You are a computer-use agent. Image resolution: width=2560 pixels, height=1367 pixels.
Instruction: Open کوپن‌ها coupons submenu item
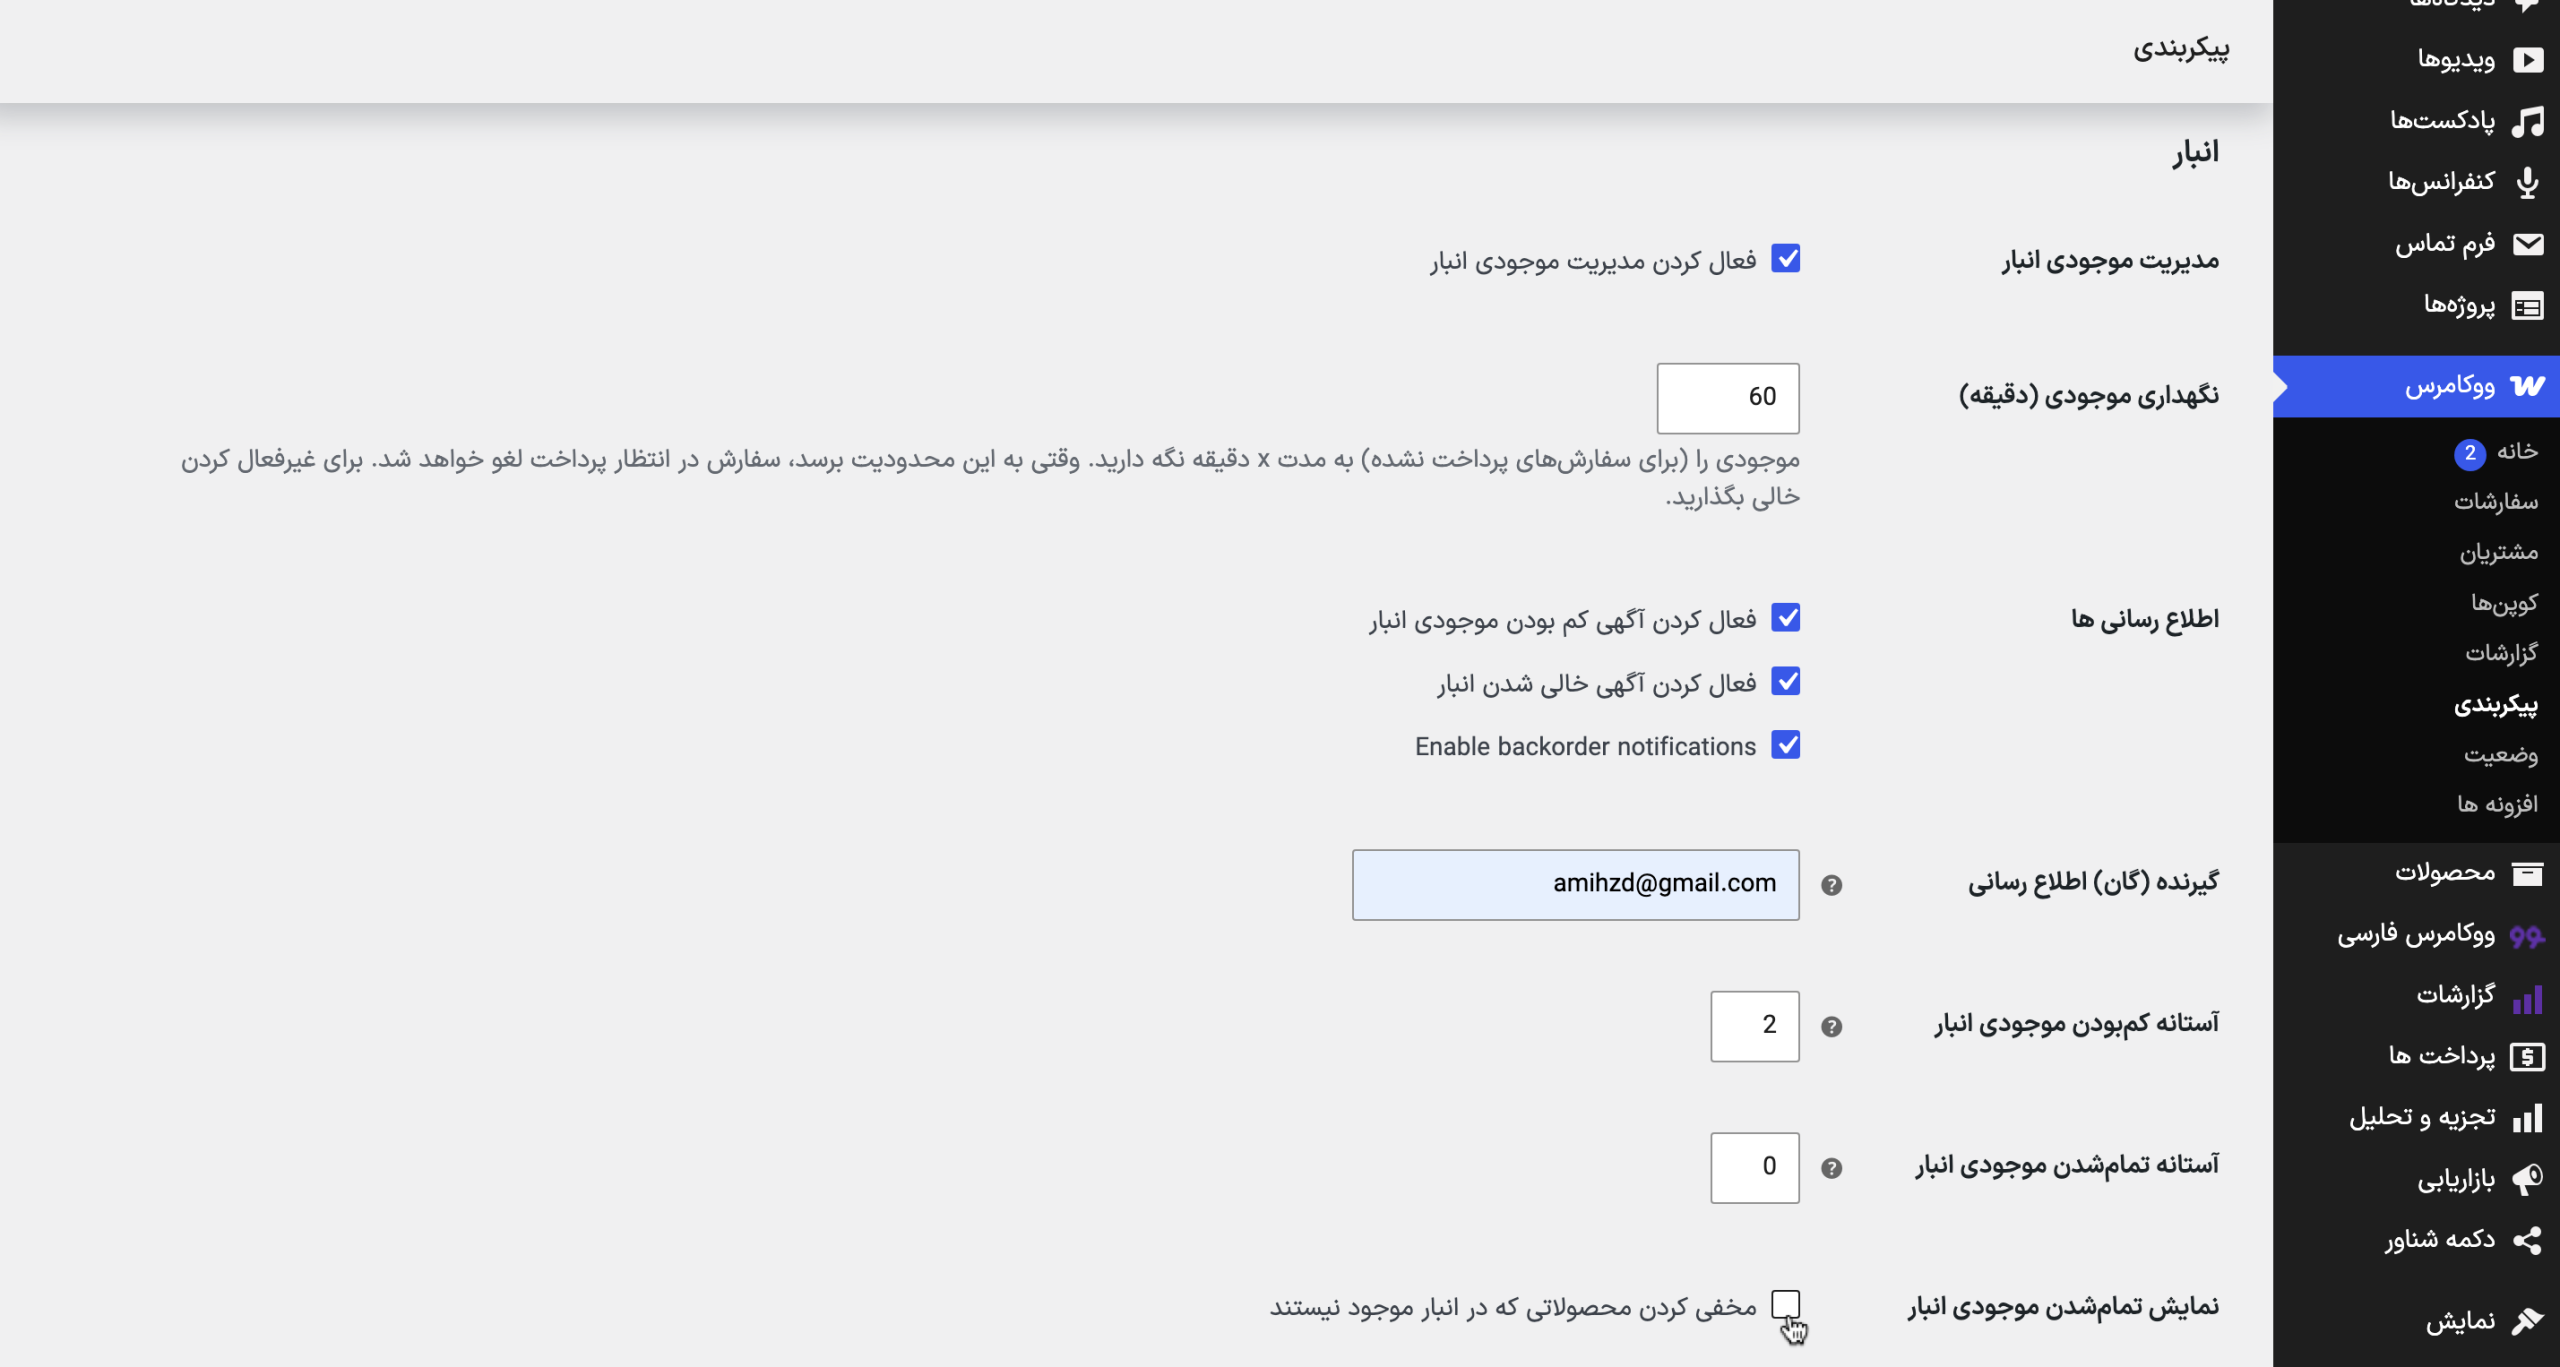click(x=2504, y=603)
